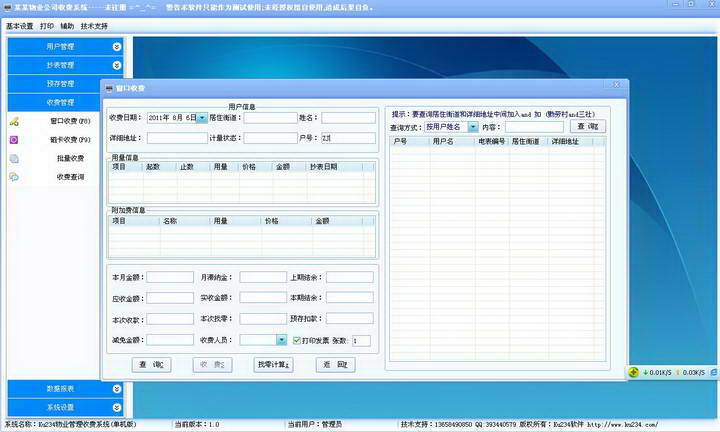The image size is (720, 432).
Task: Click the 预存扣款 input field
Action: 350,319
